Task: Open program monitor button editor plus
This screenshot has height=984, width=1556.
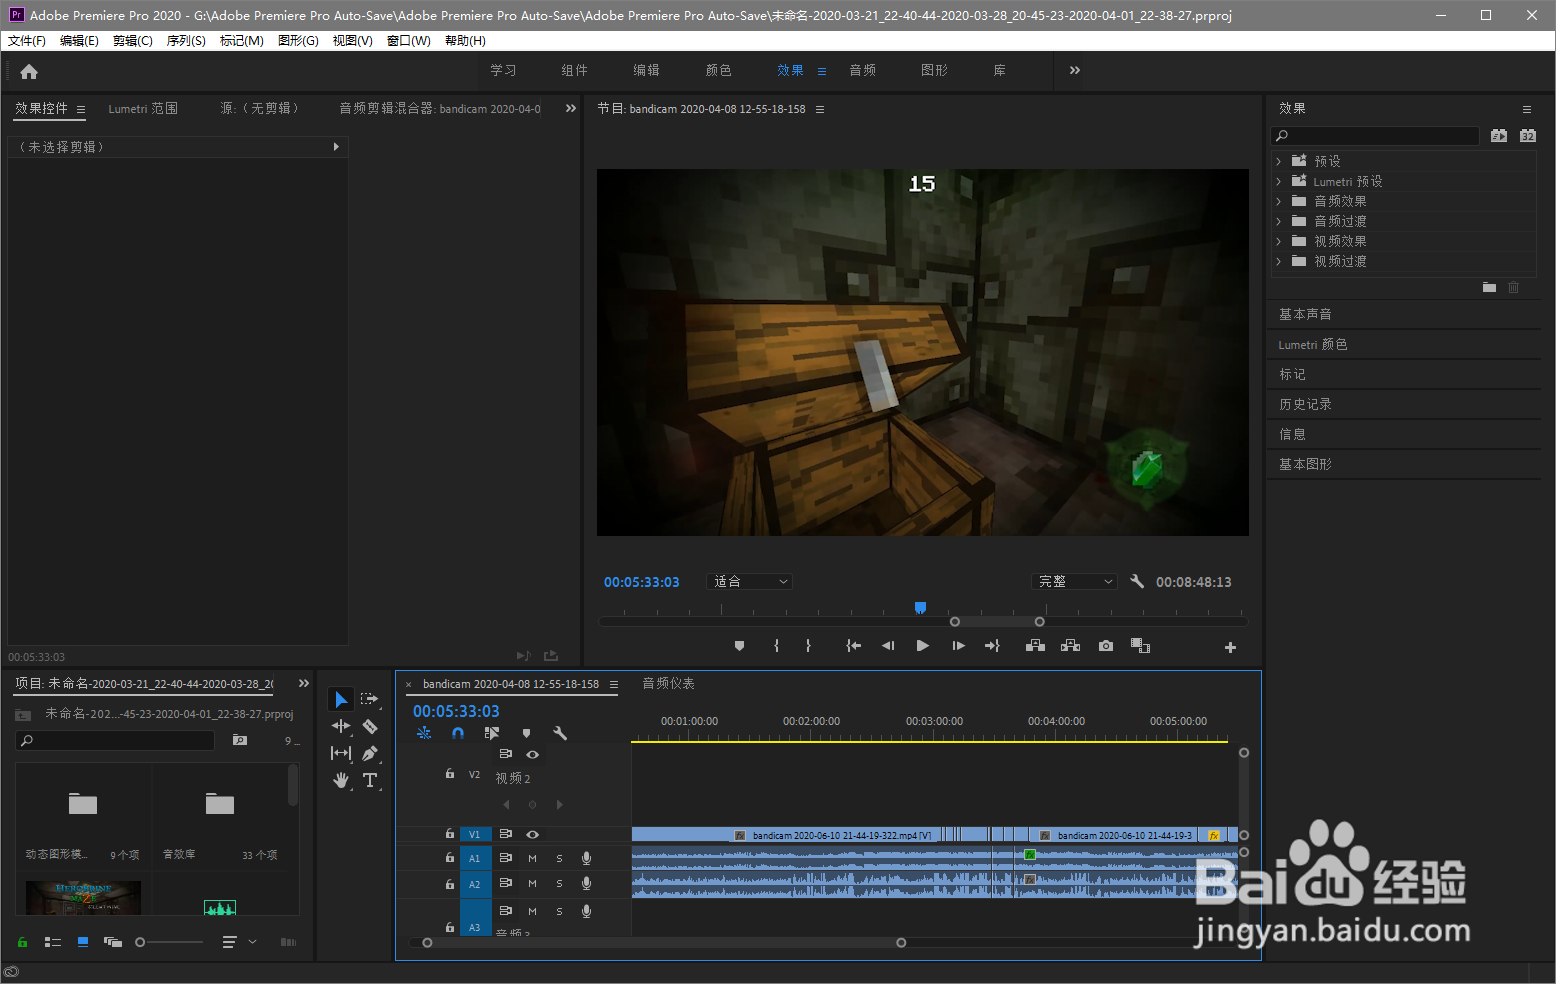Action: (1230, 647)
